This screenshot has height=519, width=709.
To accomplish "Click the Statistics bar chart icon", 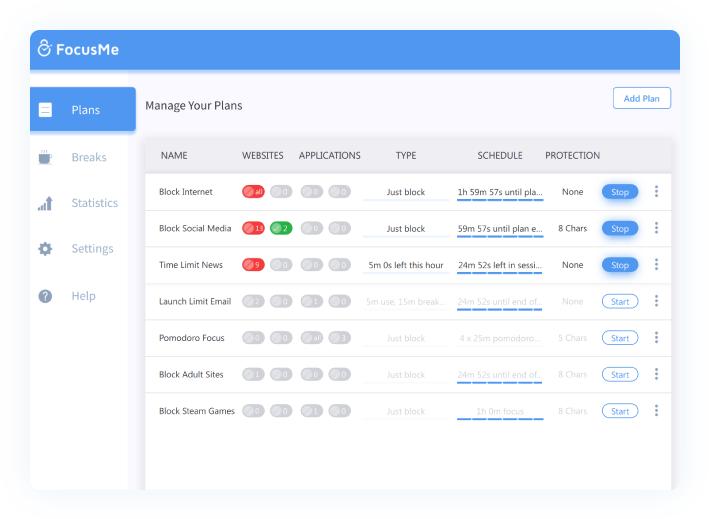I will pyautogui.click(x=45, y=203).
